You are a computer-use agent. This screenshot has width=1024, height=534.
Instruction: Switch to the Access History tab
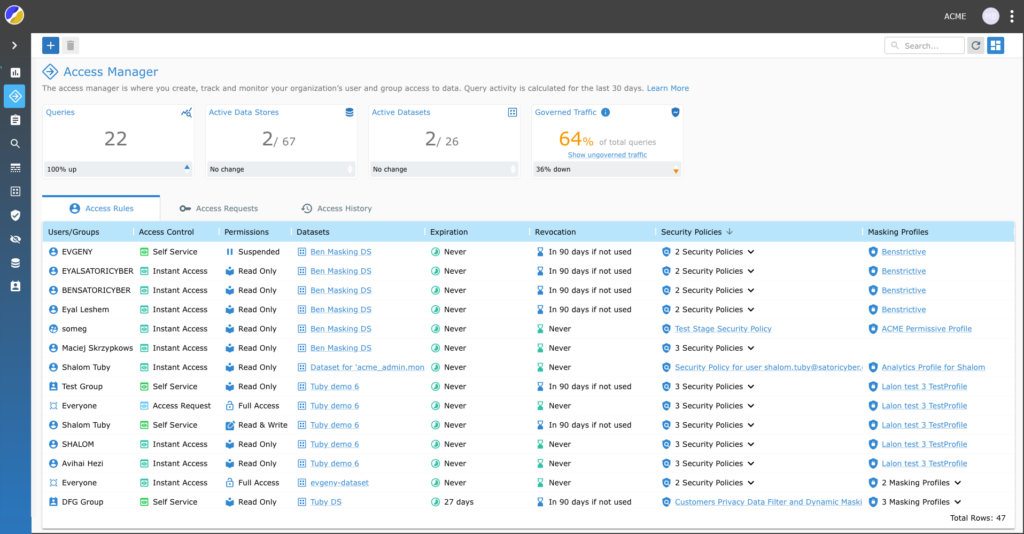336,208
